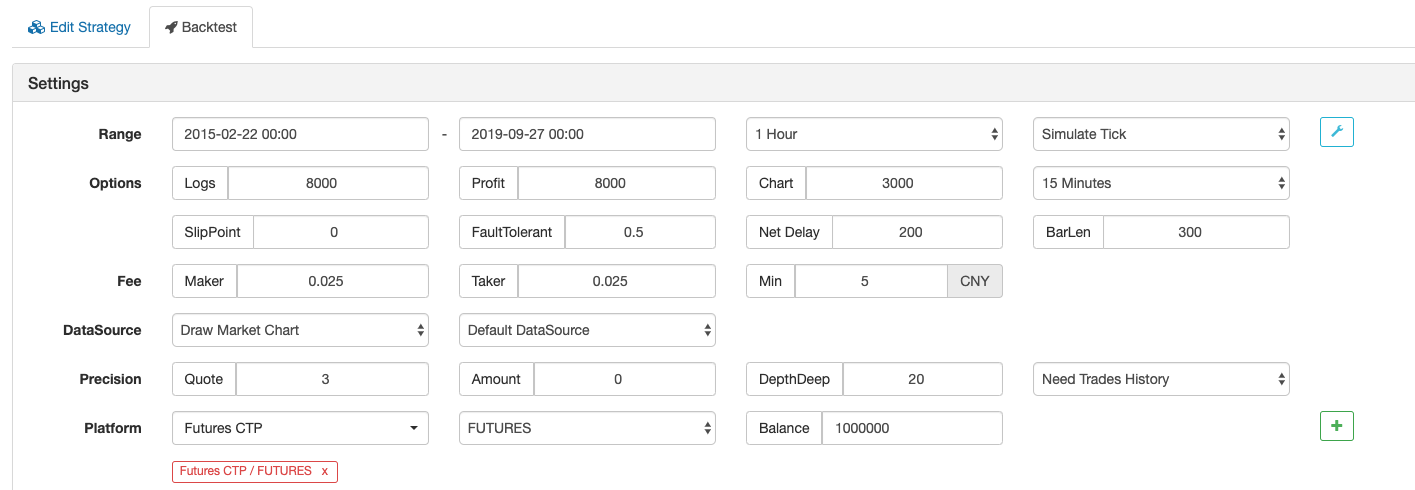This screenshot has height=490, width=1415.
Task: Click the end date field 2019-09-27
Action: tap(587, 134)
